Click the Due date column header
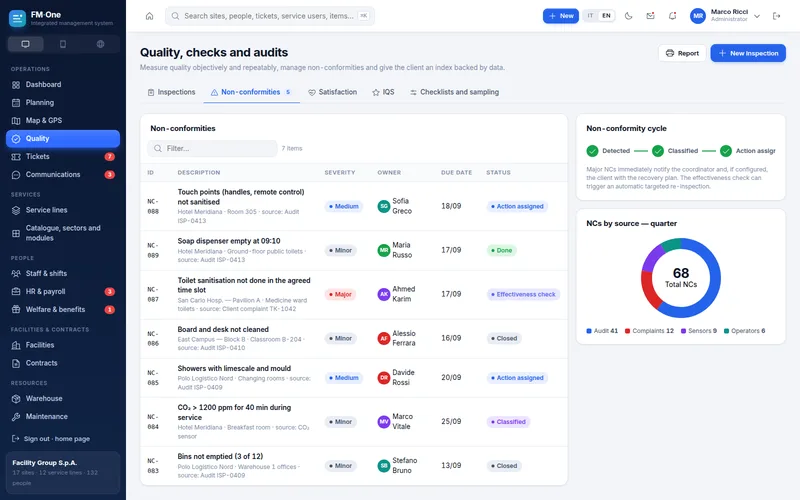The image size is (800, 500). 457,173
